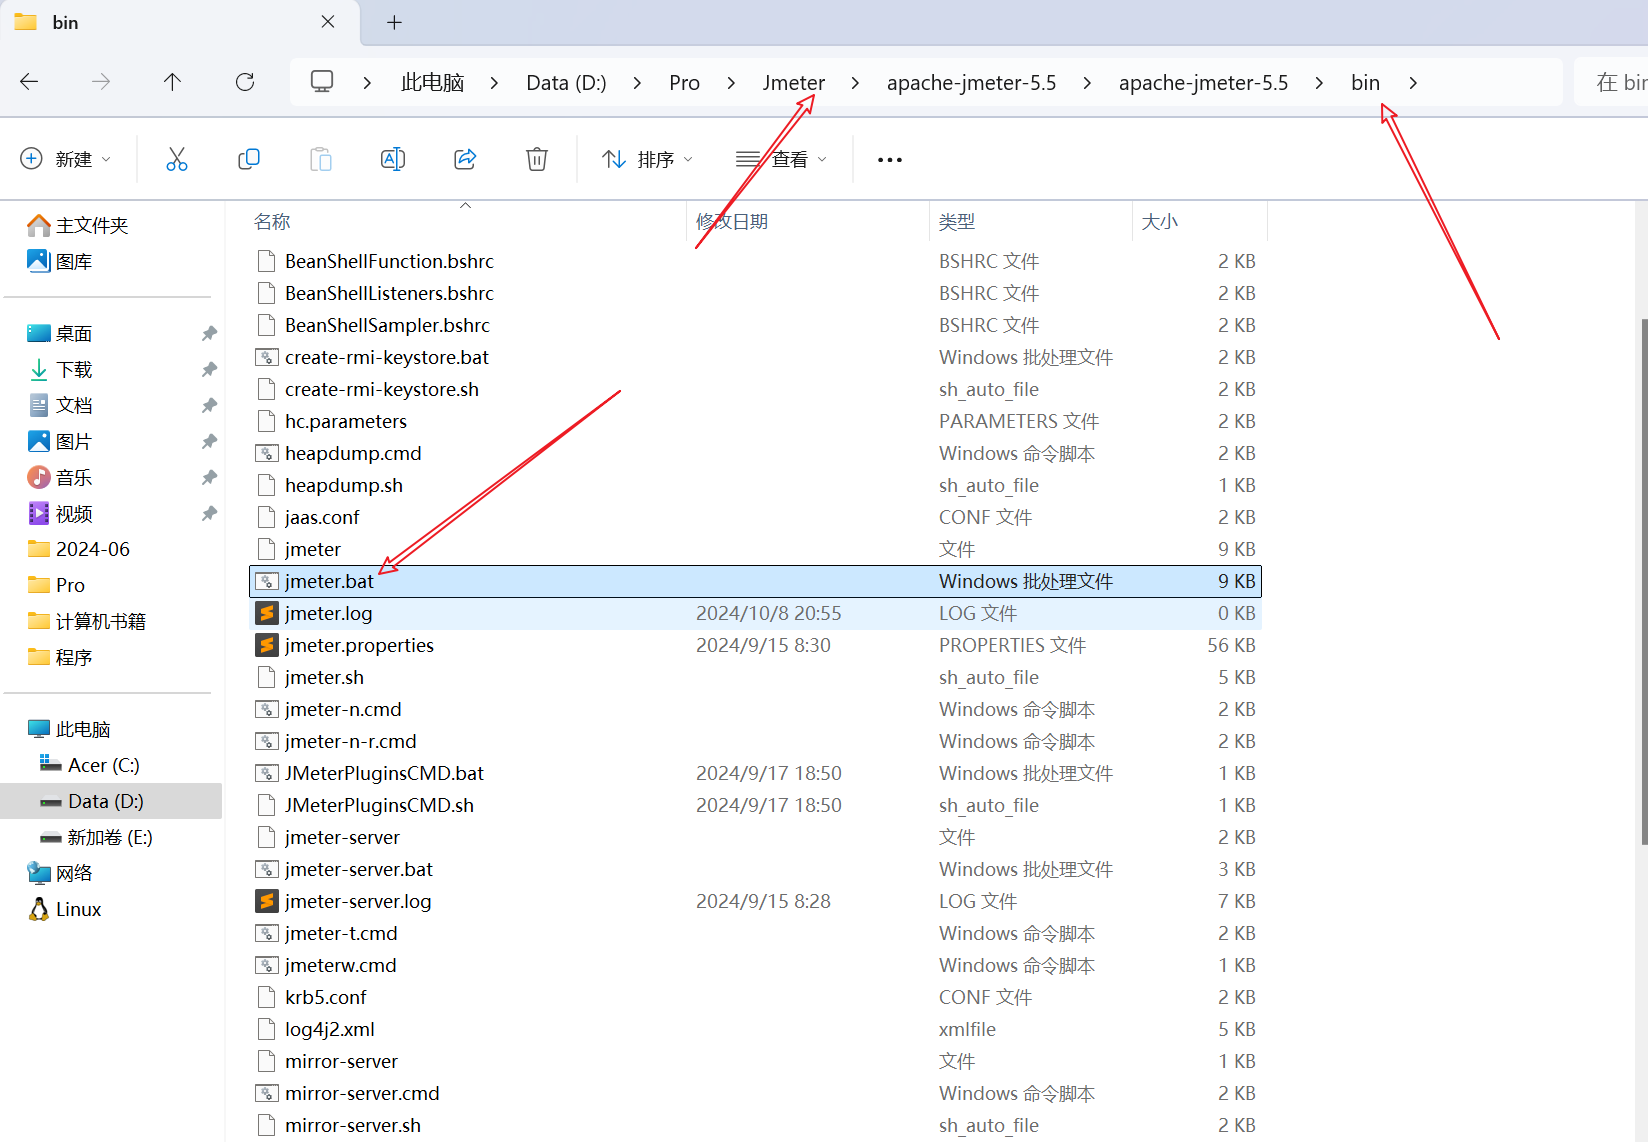Select mirror-server.cmd file

755,1093
